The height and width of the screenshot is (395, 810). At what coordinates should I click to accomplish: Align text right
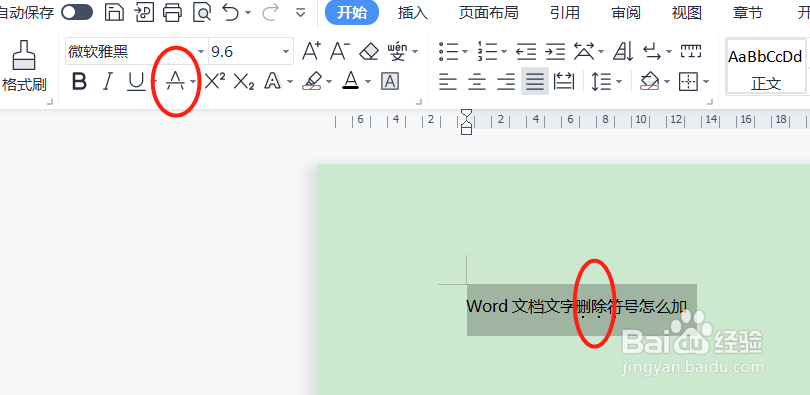pyautogui.click(x=506, y=81)
